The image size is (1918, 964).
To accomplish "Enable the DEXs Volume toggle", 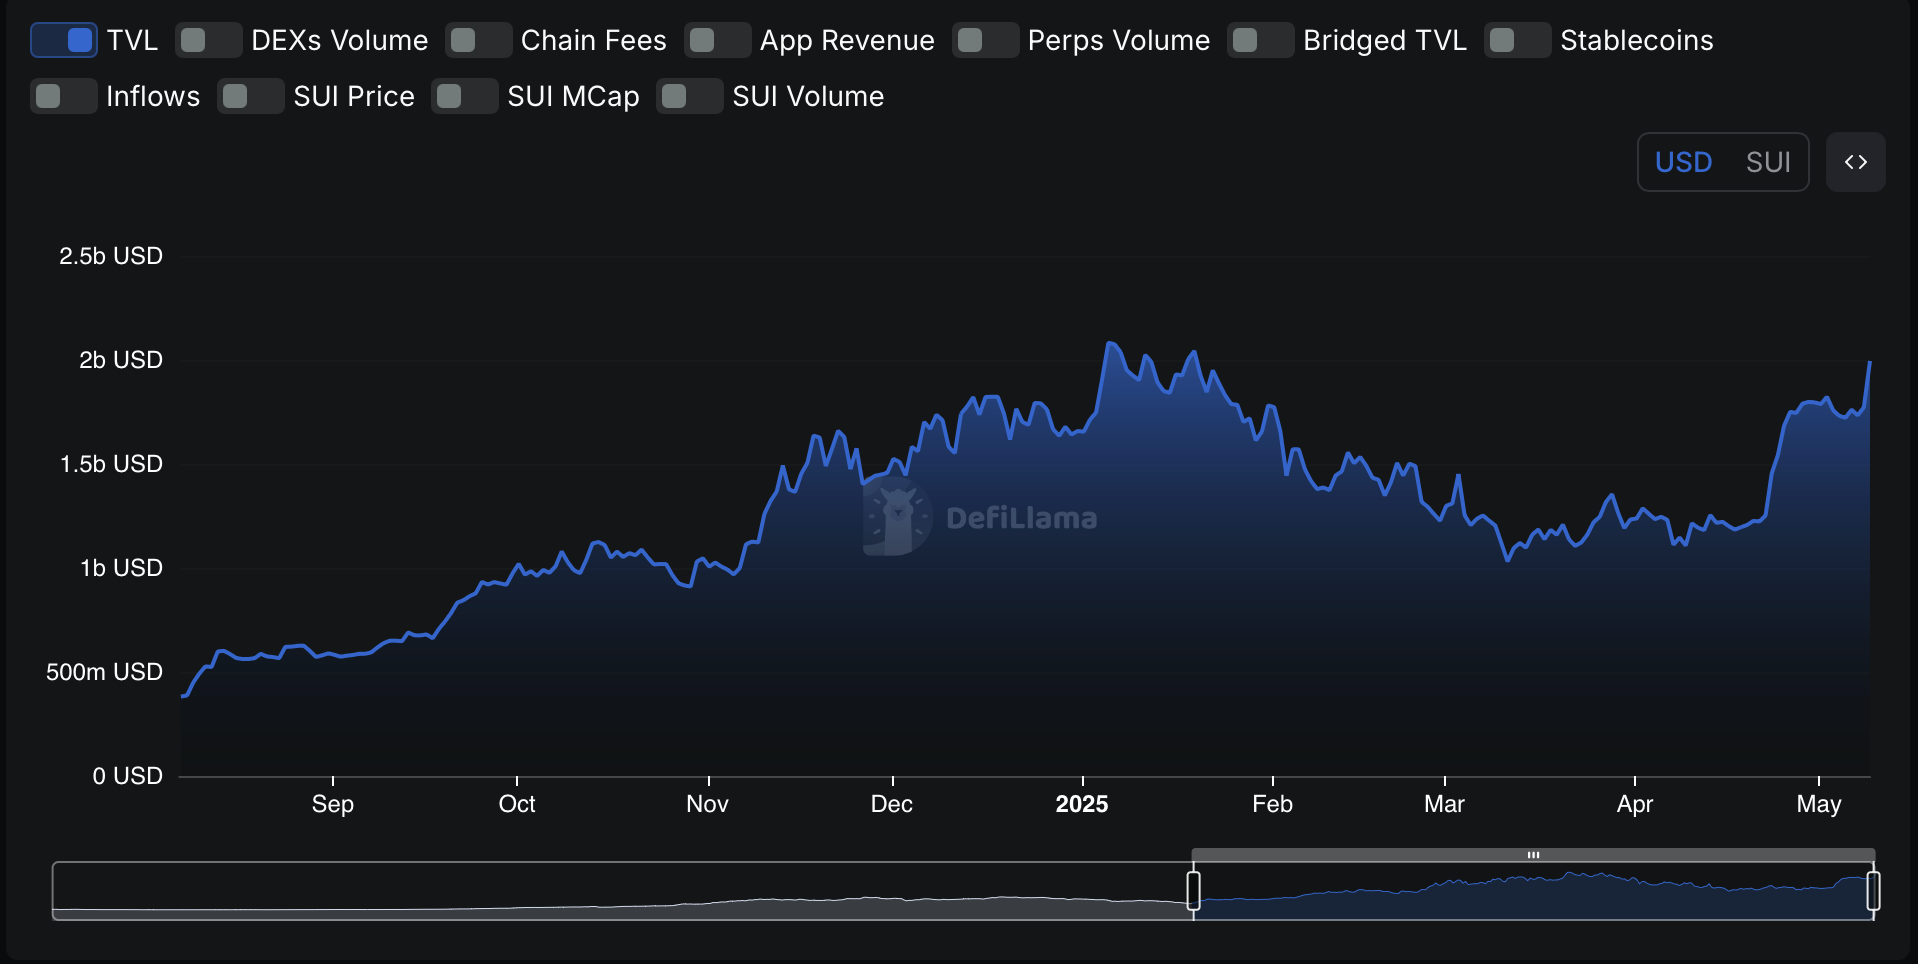I will click(x=209, y=40).
